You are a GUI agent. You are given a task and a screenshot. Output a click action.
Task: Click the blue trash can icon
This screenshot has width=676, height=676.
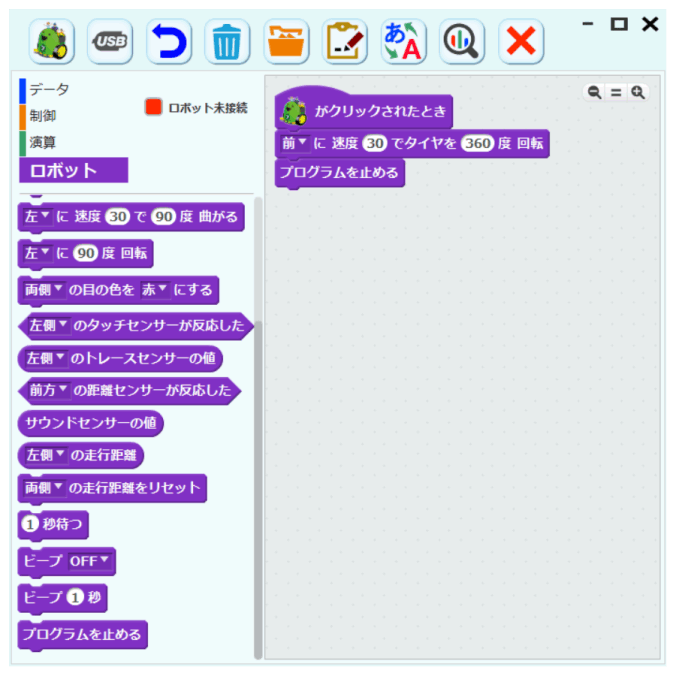[227, 41]
